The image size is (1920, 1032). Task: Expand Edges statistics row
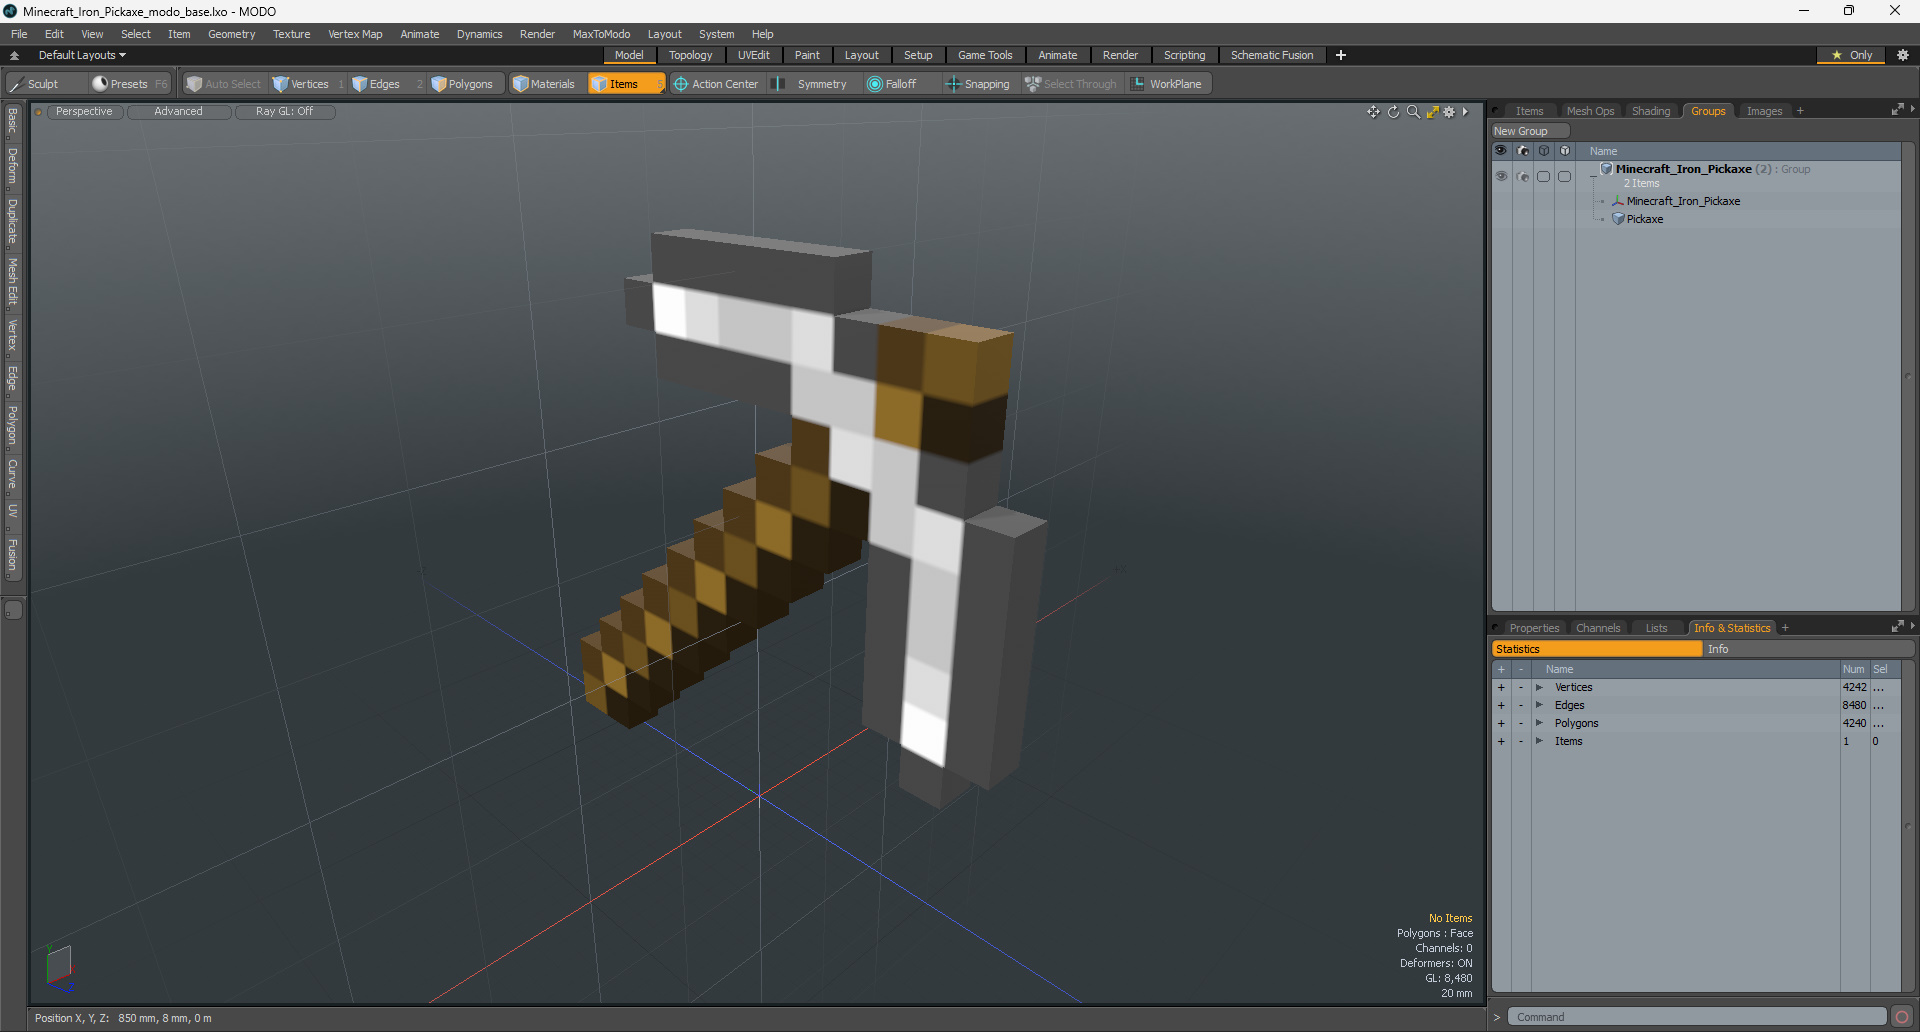[x=1539, y=705]
